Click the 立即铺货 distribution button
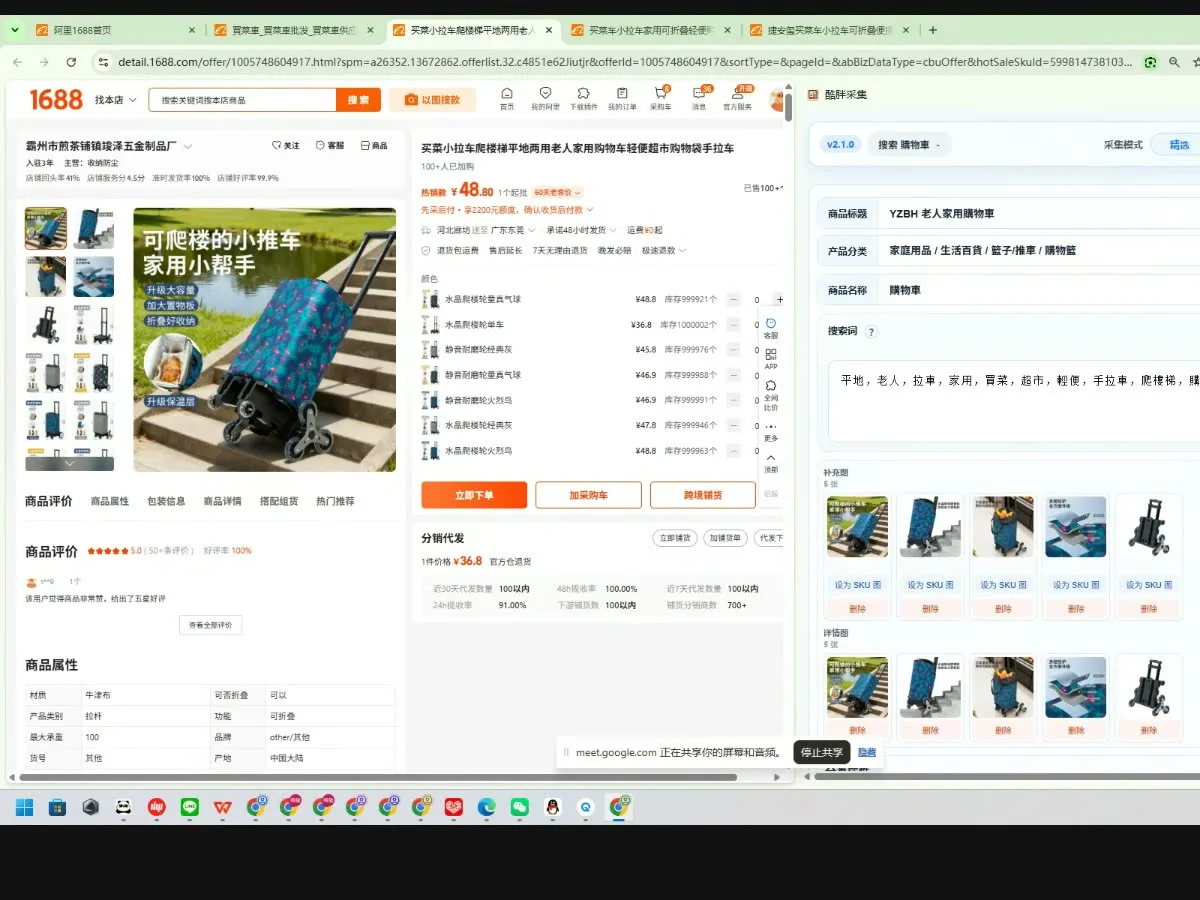The height and width of the screenshot is (900, 1200). coord(673,538)
